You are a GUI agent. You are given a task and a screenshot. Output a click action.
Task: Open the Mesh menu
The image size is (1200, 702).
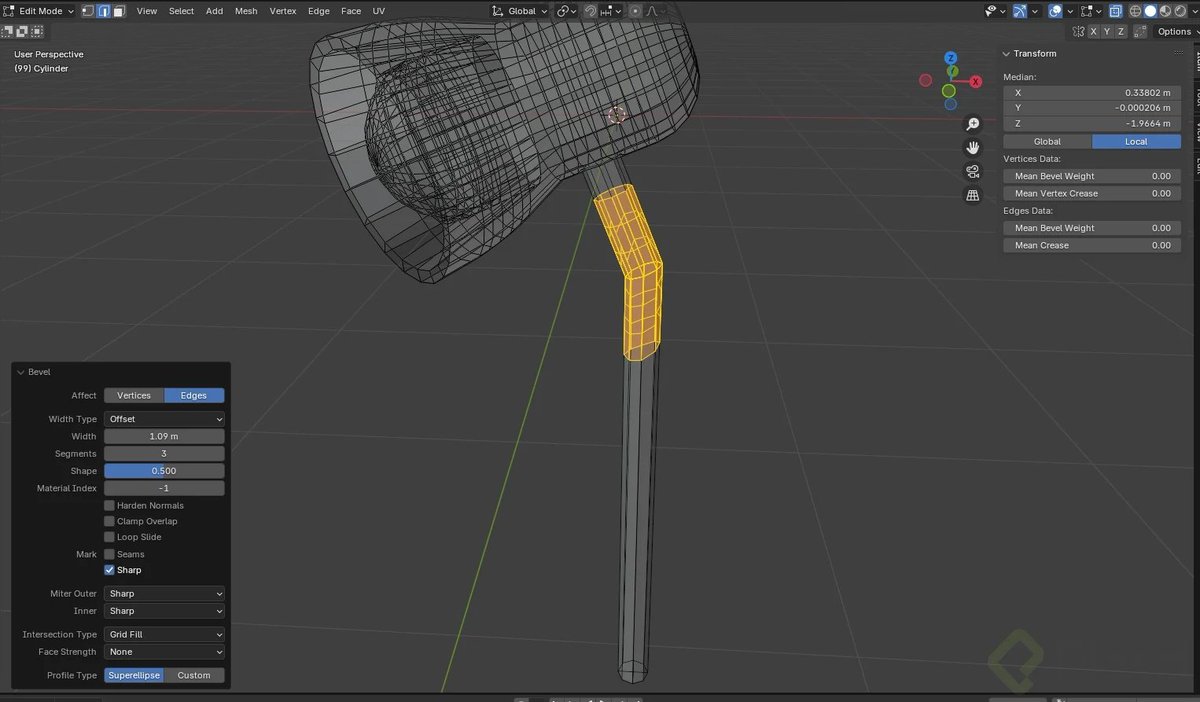click(246, 11)
